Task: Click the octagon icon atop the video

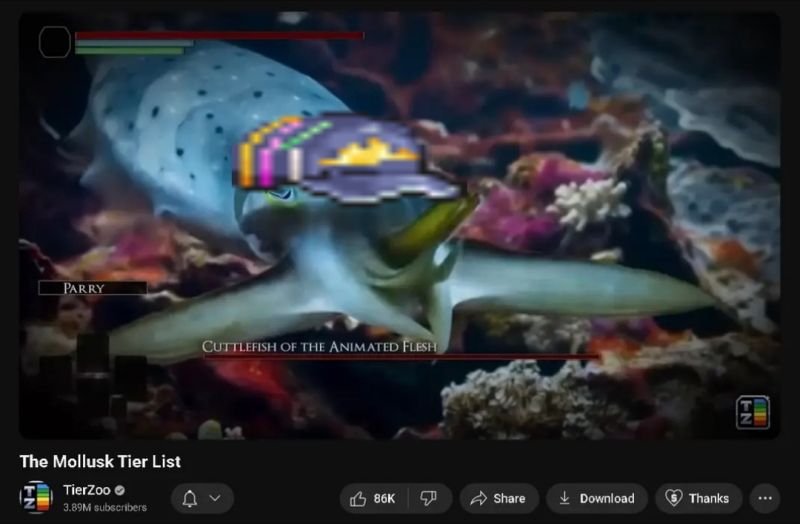Action: click(x=55, y=41)
